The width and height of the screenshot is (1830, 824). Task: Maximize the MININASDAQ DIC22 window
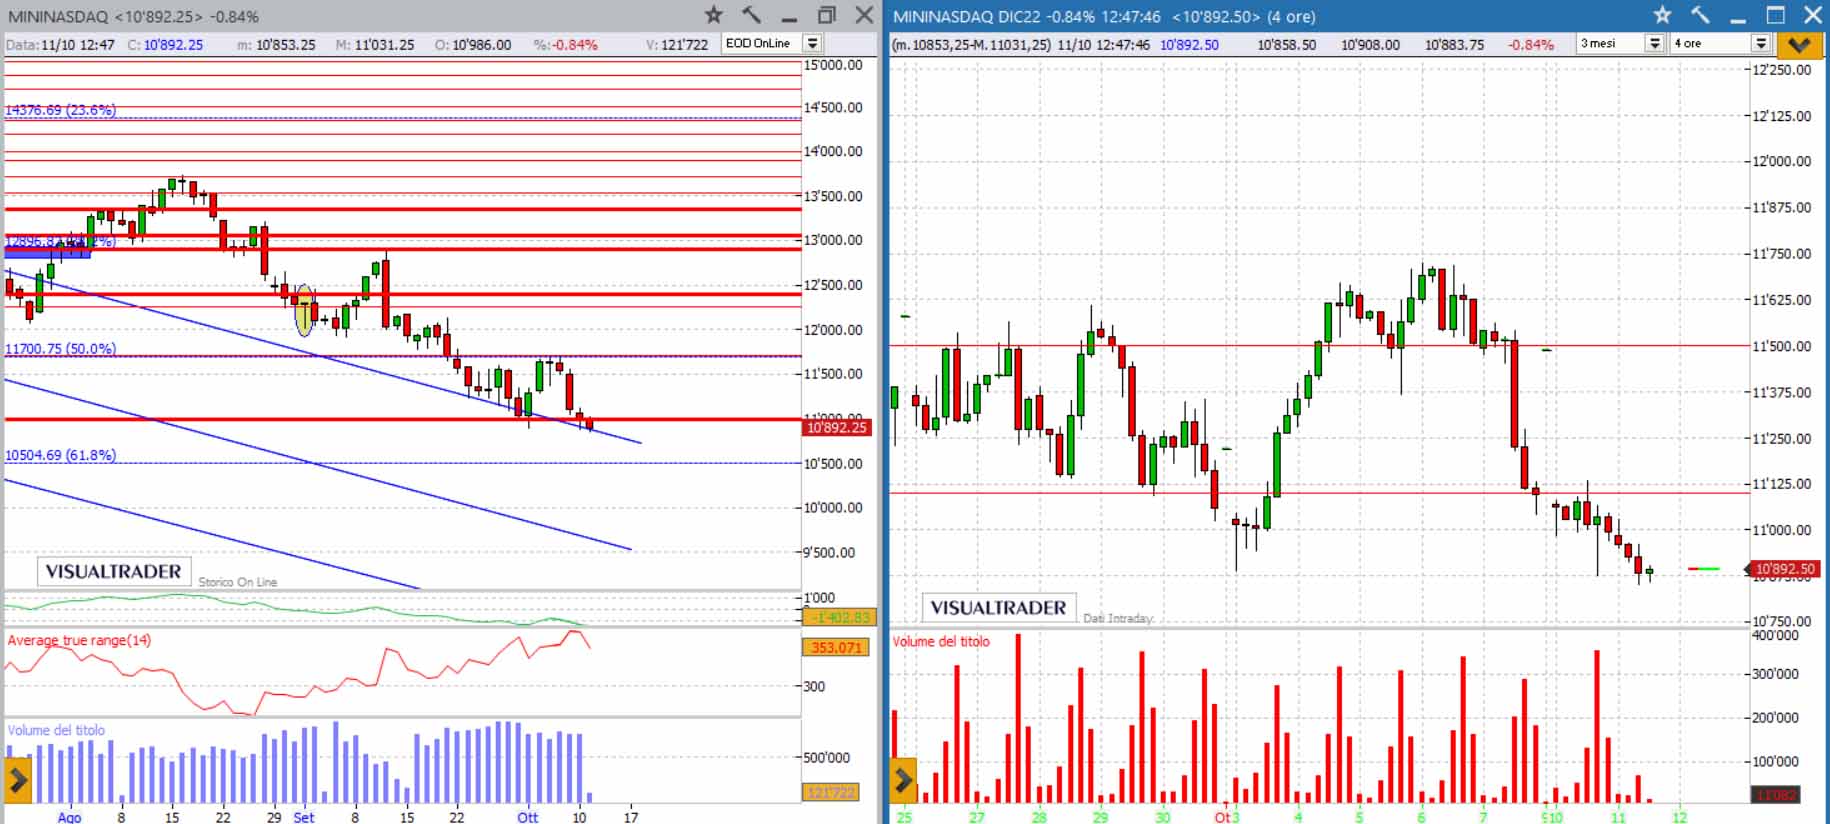tap(1776, 15)
